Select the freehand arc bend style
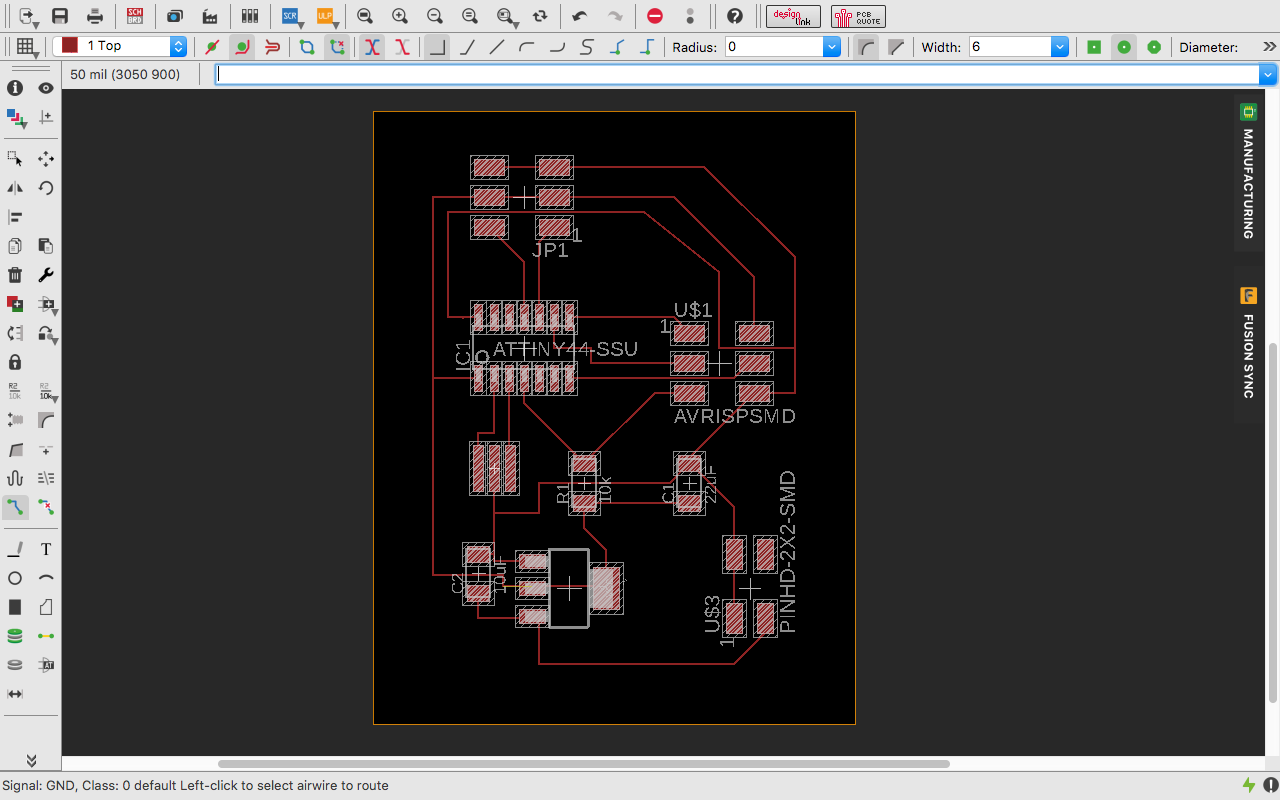Viewport: 1280px width, 800px height. click(587, 47)
